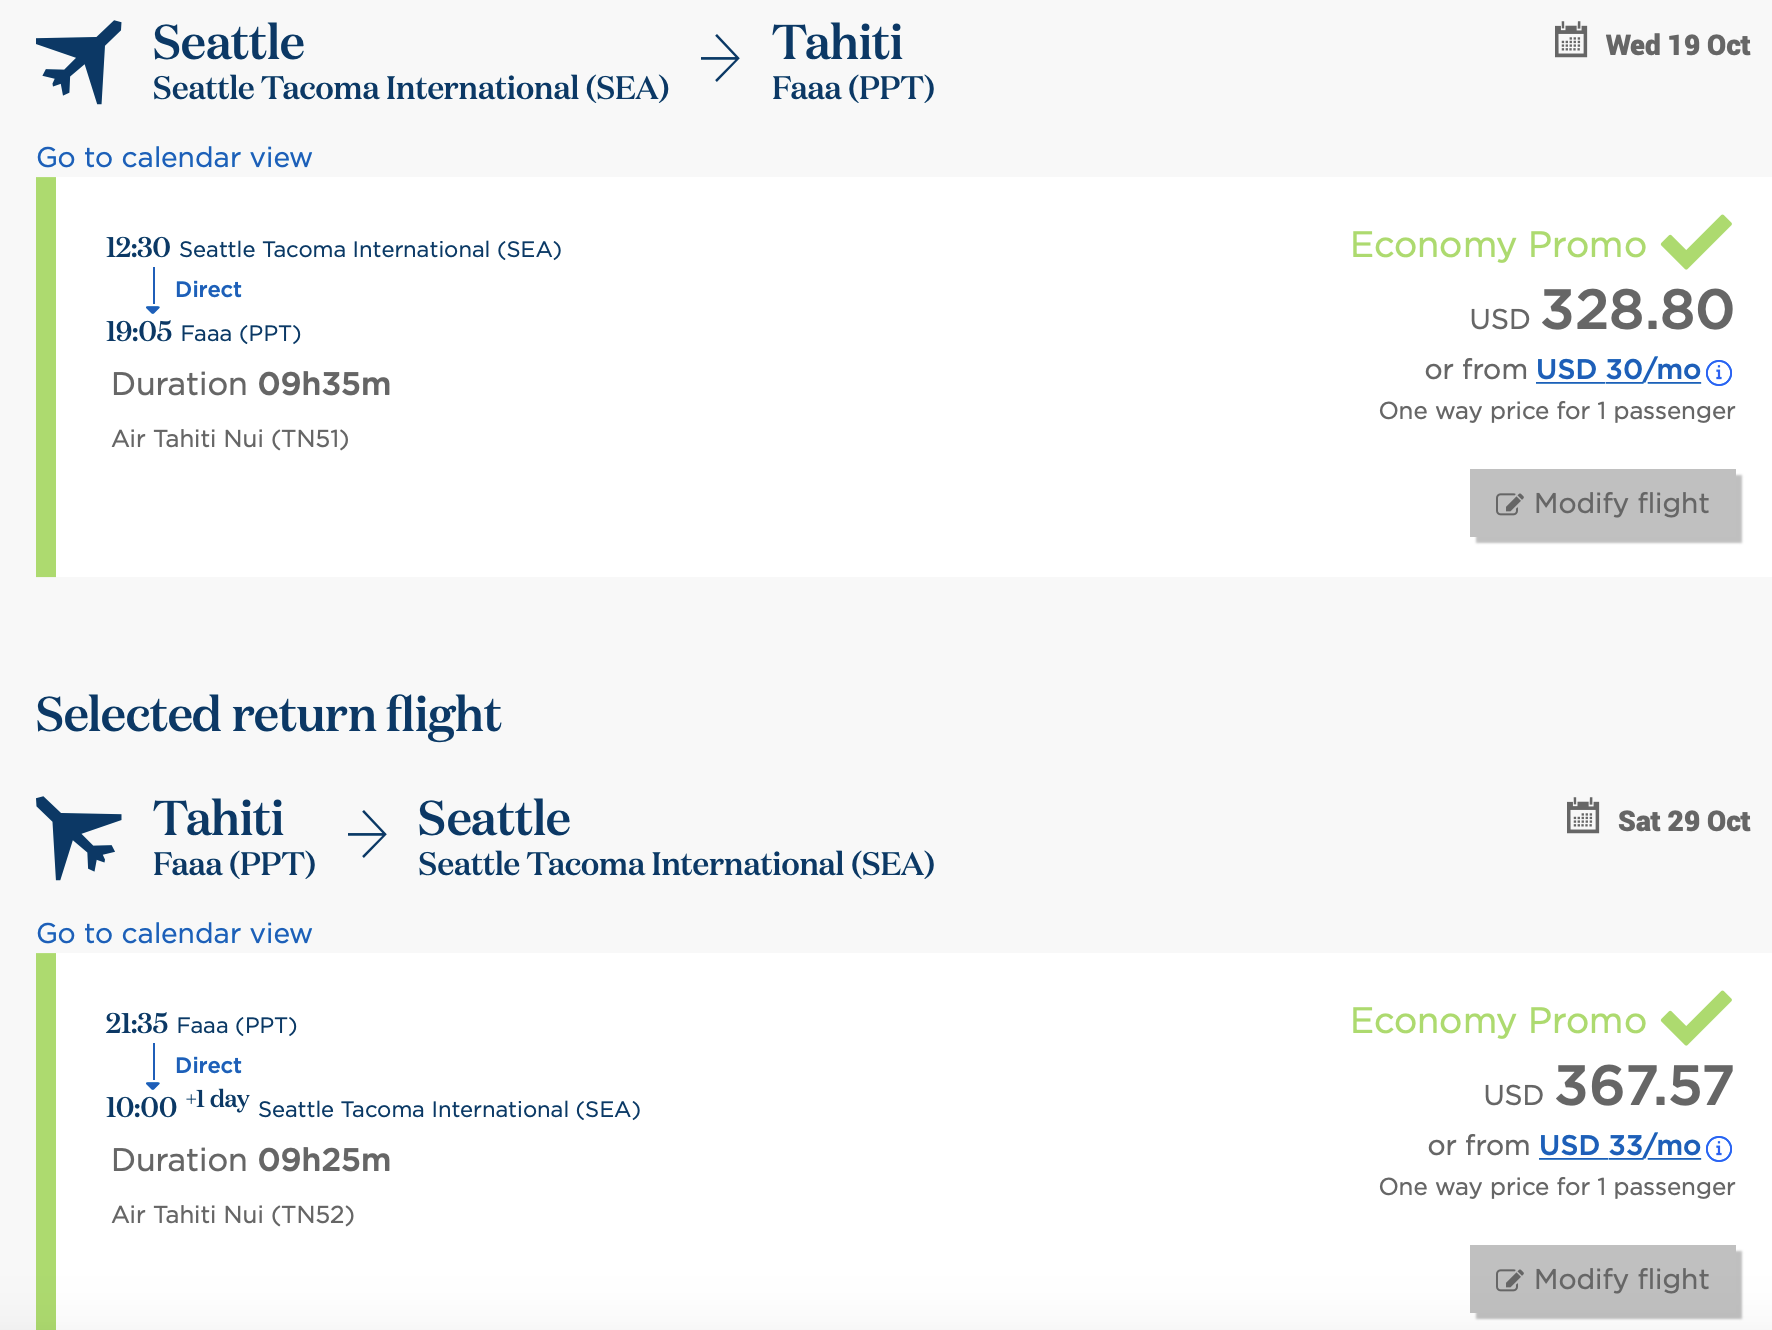Screen dimensions: 1772x1330
Task: Select the Sat 29 Oct return date
Action: [1683, 822]
